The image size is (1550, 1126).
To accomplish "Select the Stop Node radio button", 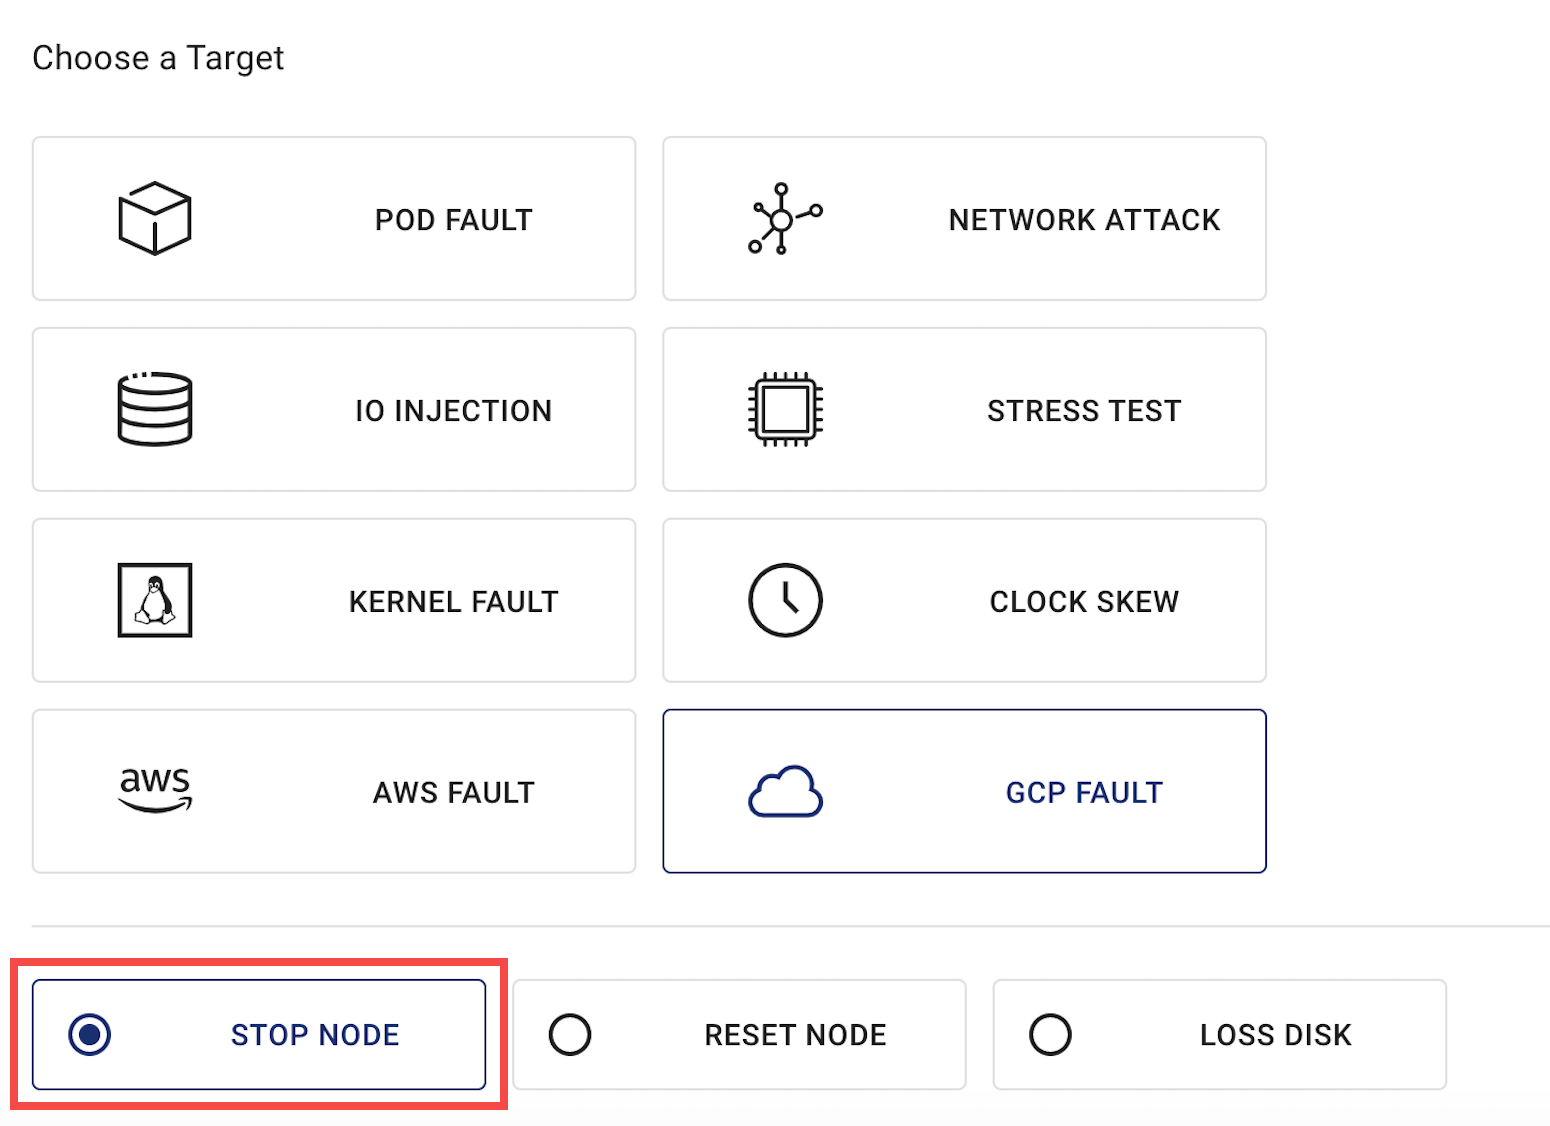I will (x=90, y=1034).
